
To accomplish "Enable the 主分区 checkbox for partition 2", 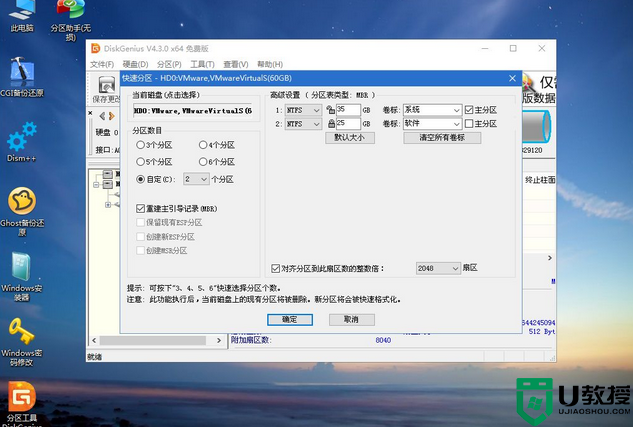I will (x=469, y=123).
